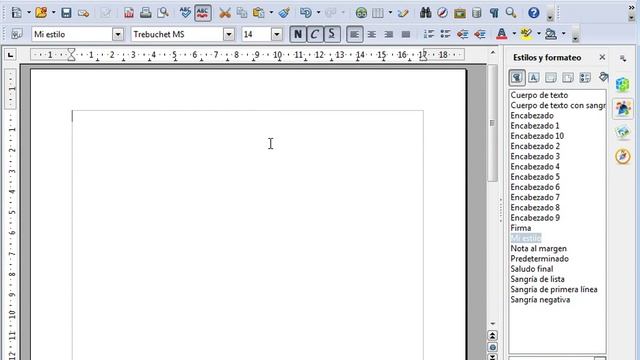Send document as e-mail icon
Image resolution: width=640 pixels, height=360 pixels.
pos(83,13)
